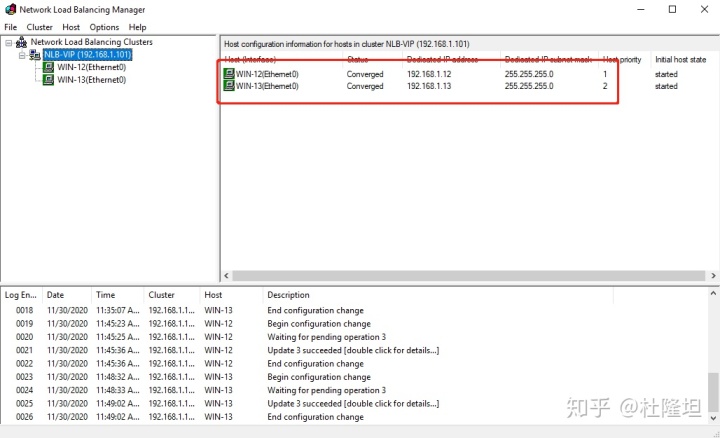This screenshot has width=720, height=438.
Task: Click the Time column header in log
Action: point(118,295)
